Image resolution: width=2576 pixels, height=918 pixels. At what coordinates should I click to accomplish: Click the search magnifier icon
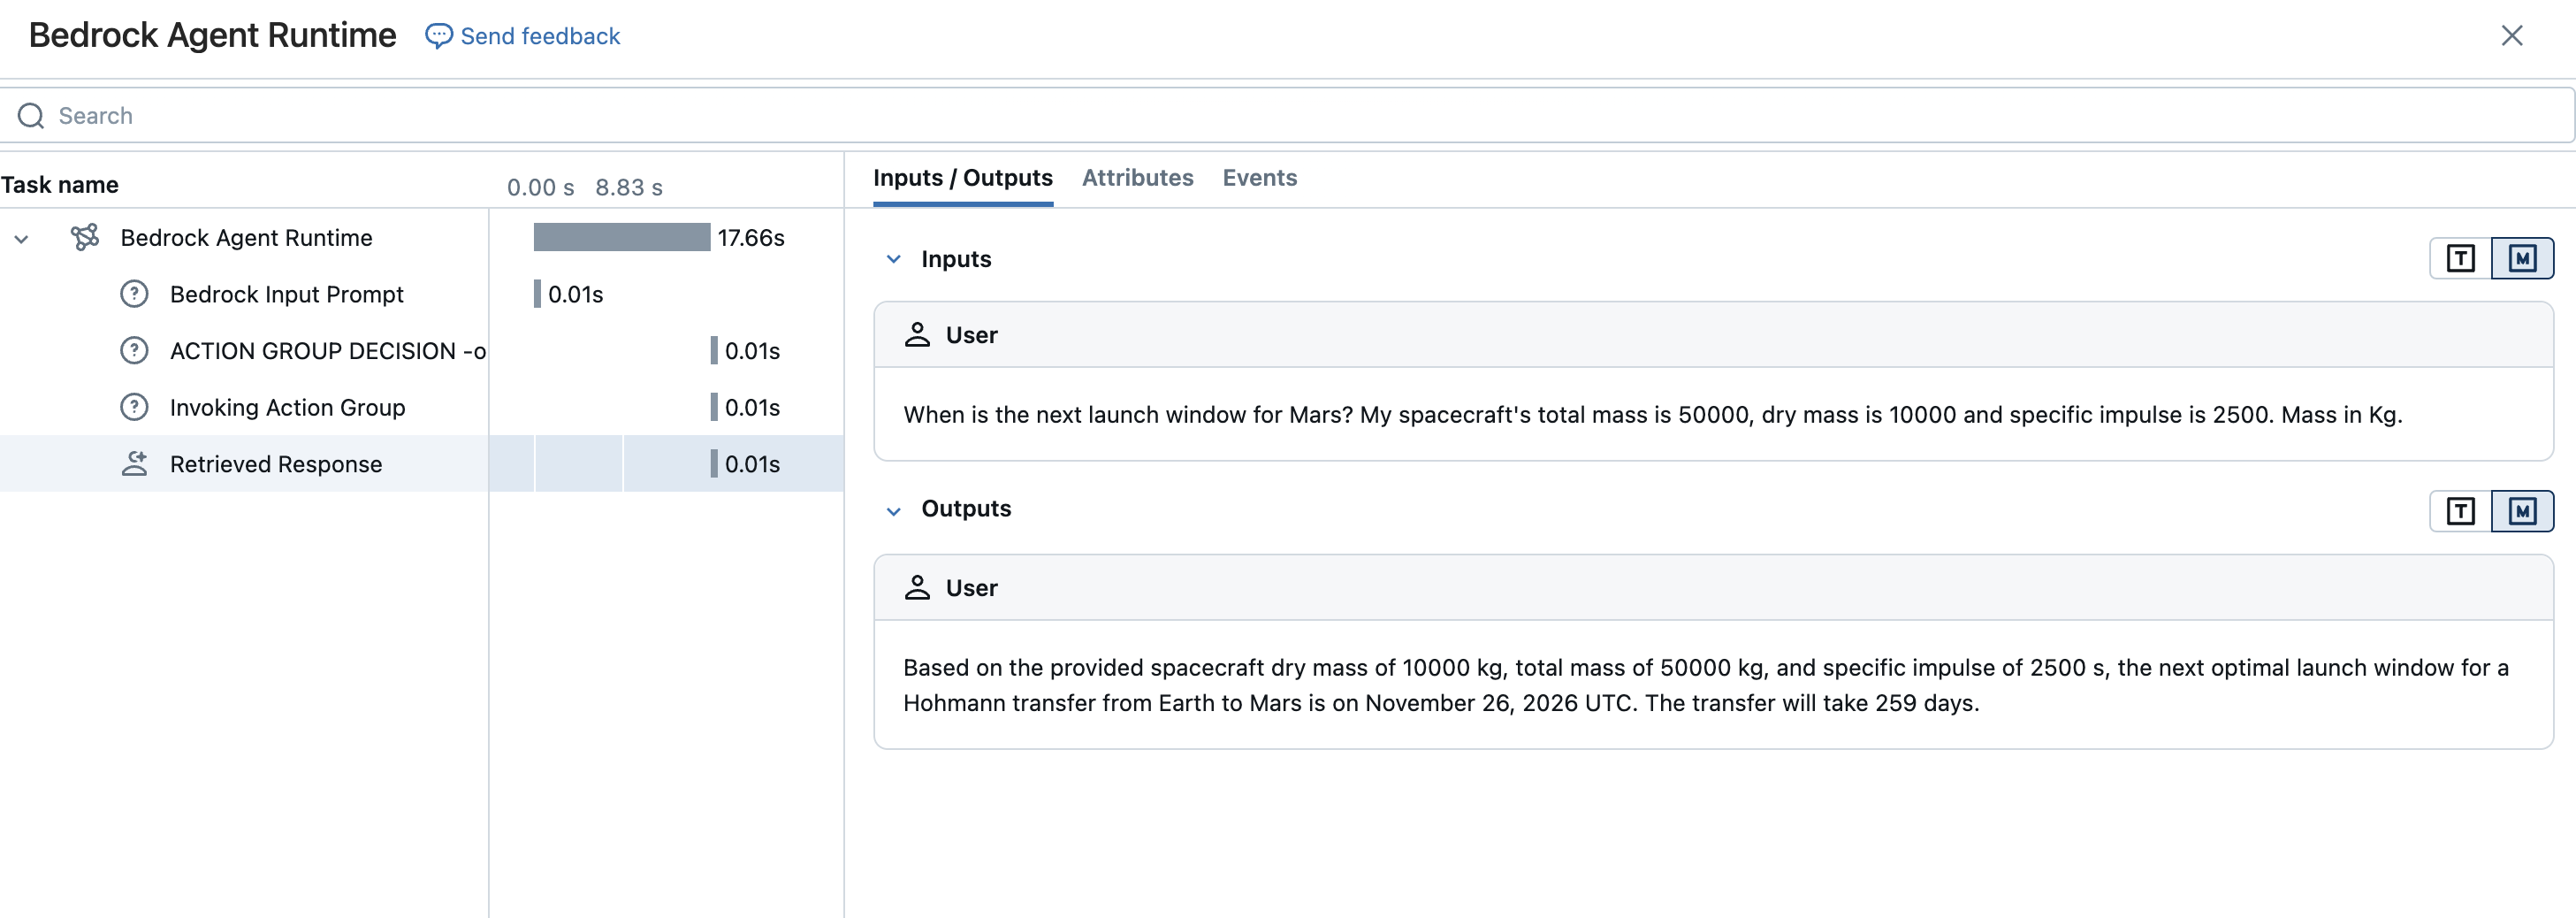coord(31,116)
